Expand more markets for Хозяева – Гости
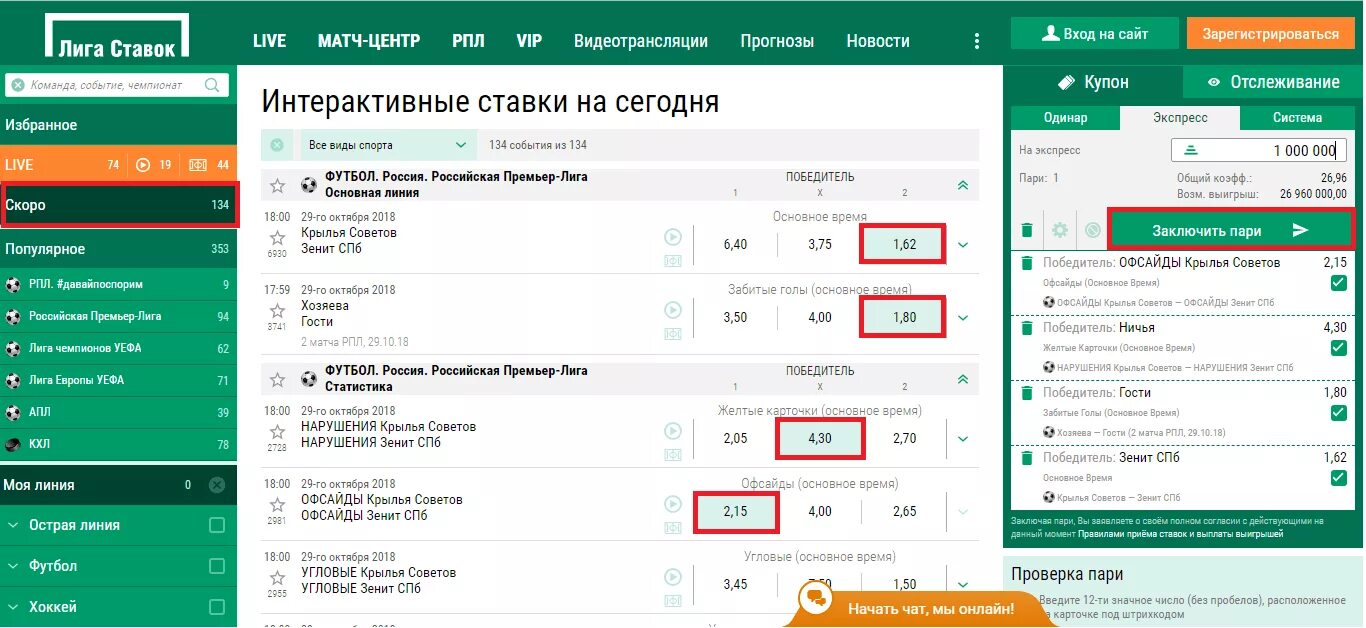The image size is (1366, 628). coord(963,318)
